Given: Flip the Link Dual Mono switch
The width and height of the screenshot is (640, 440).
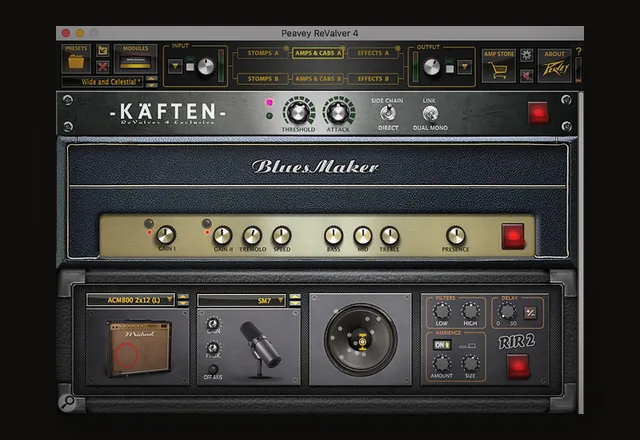Looking at the screenshot, I should (x=430, y=112).
